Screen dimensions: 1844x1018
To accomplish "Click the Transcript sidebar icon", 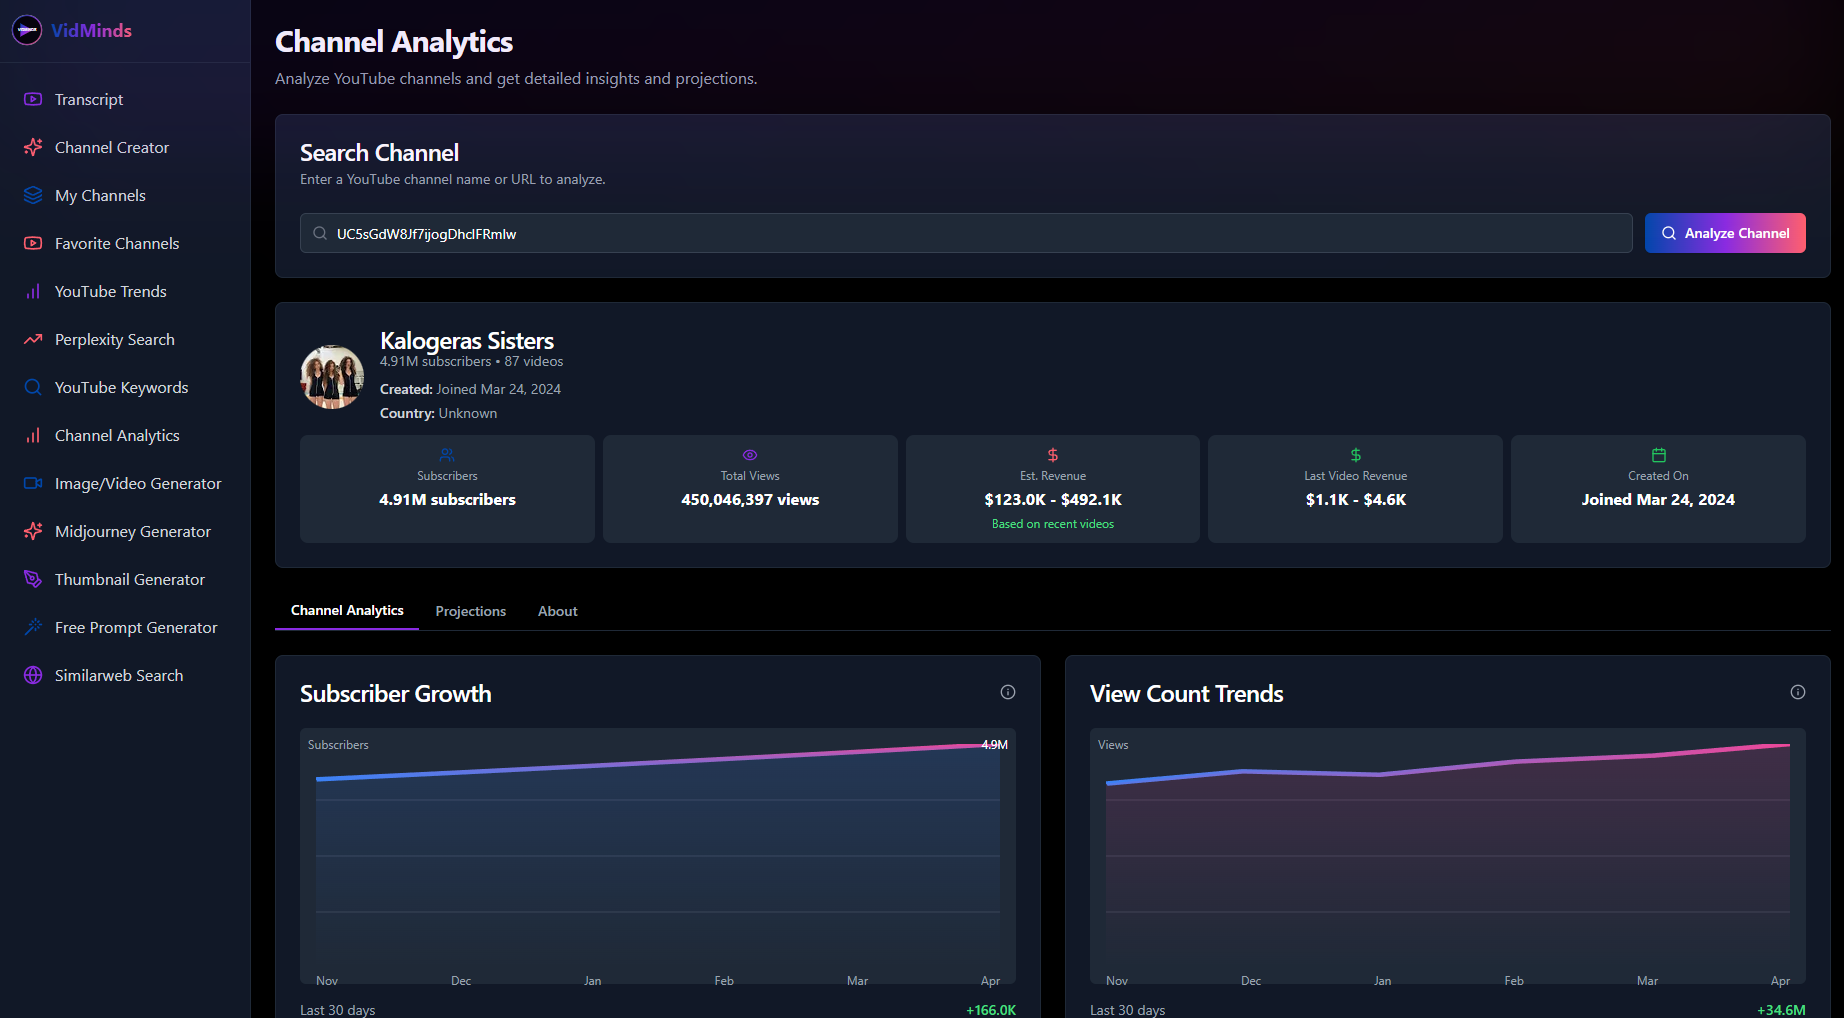I will pos(33,99).
